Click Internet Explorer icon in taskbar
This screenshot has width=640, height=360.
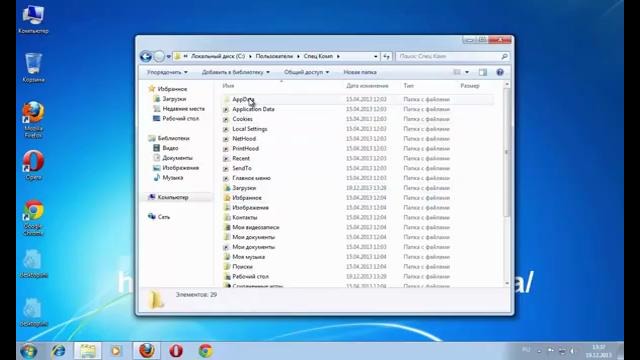58,351
